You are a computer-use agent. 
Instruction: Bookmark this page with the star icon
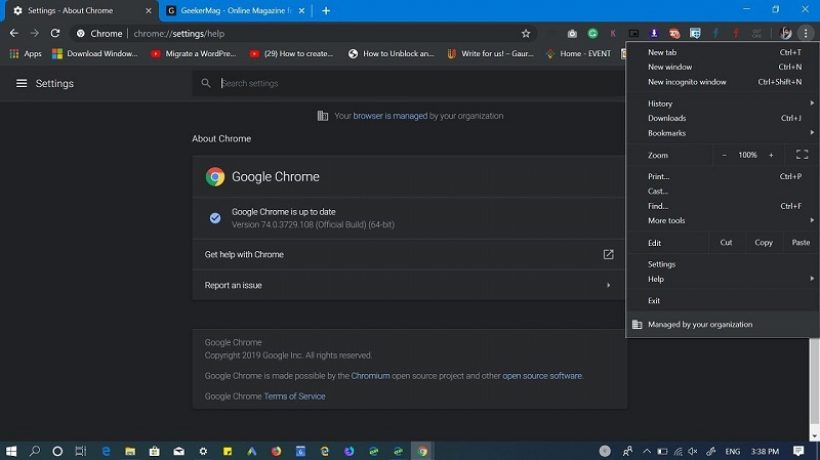(x=526, y=33)
